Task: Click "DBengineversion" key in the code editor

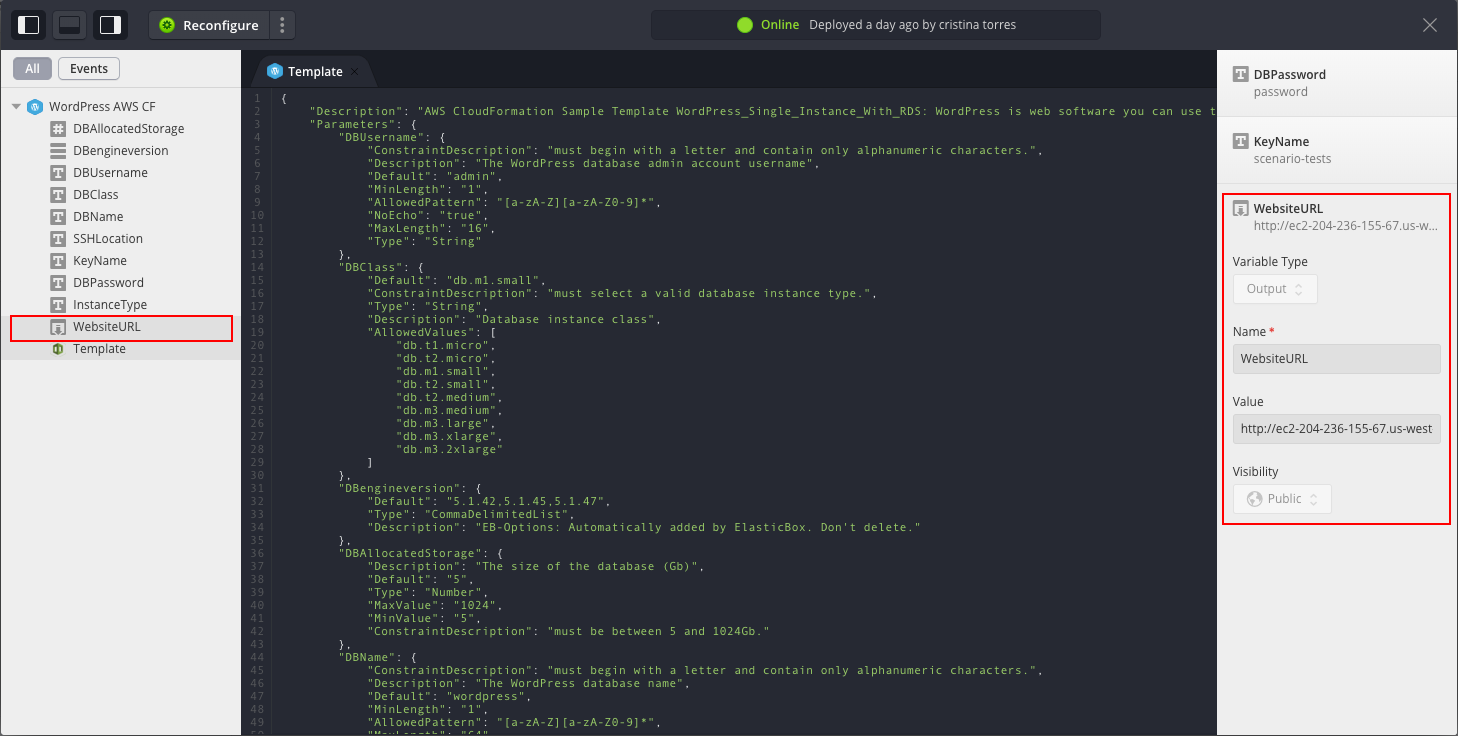Action: tap(398, 488)
